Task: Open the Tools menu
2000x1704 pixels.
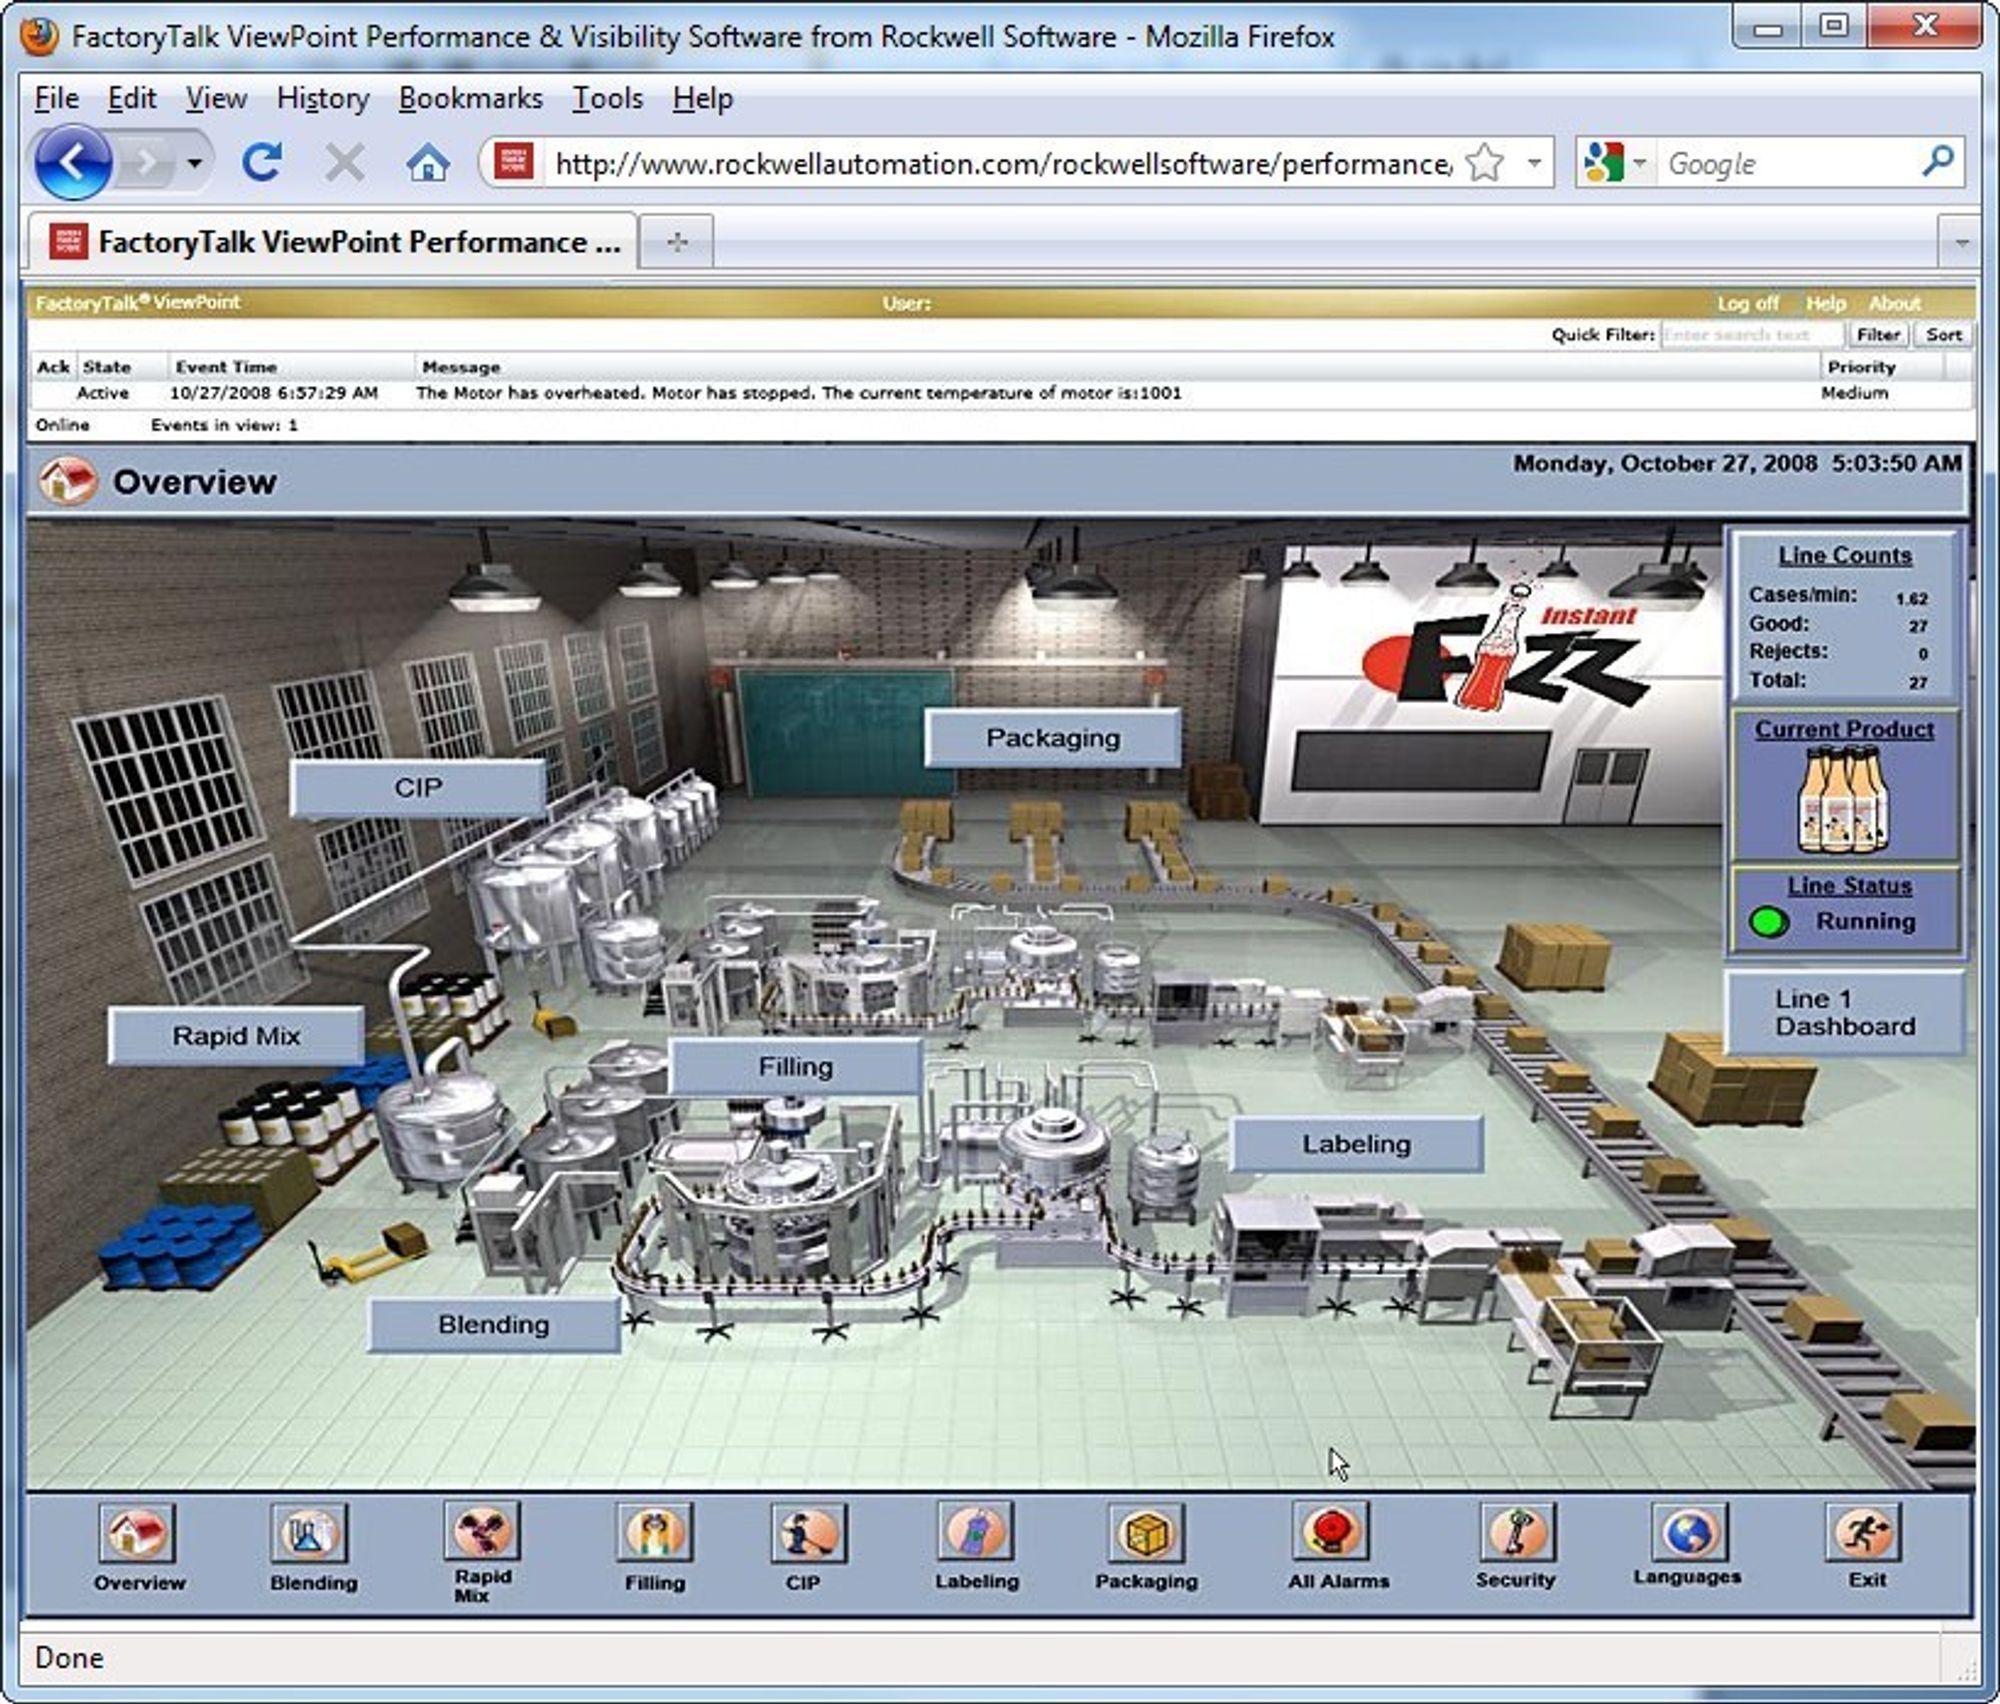Action: click(607, 98)
